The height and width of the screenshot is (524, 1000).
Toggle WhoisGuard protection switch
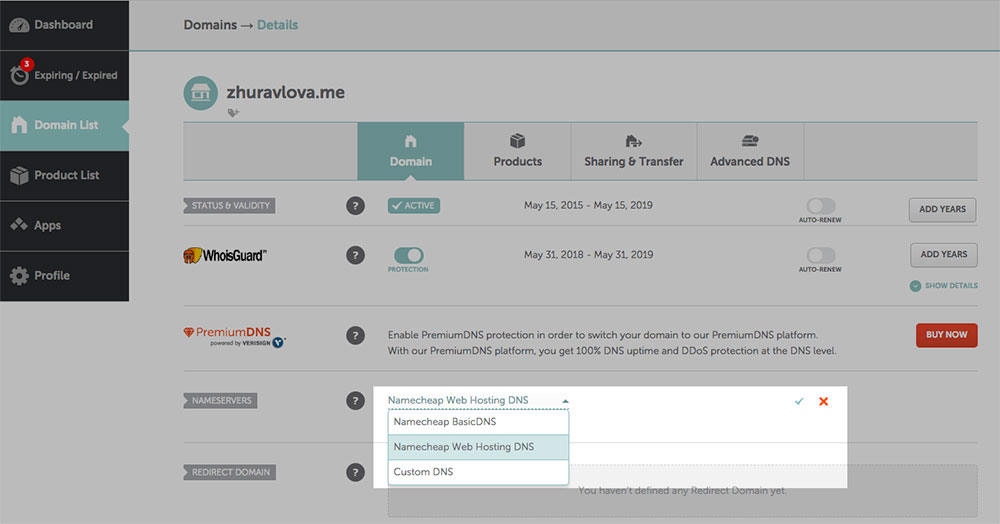(x=408, y=255)
